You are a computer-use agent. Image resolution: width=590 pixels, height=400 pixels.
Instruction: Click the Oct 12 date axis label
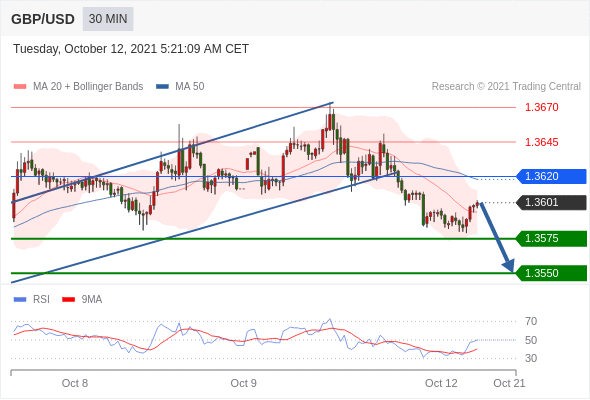[x=441, y=383]
